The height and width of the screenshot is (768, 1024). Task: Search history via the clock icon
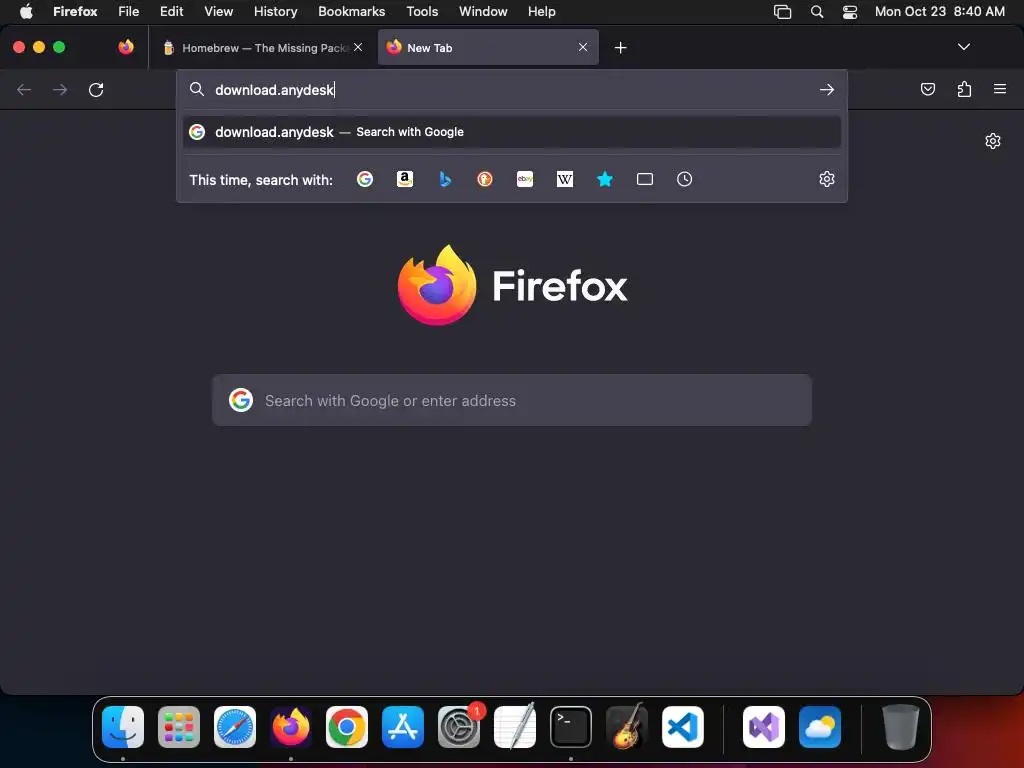(x=684, y=179)
